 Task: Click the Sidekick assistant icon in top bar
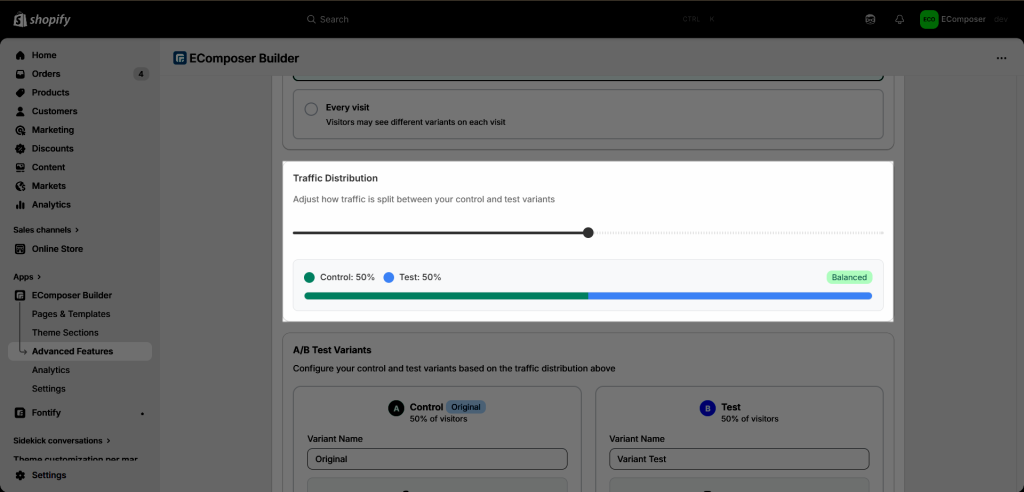[x=870, y=20]
